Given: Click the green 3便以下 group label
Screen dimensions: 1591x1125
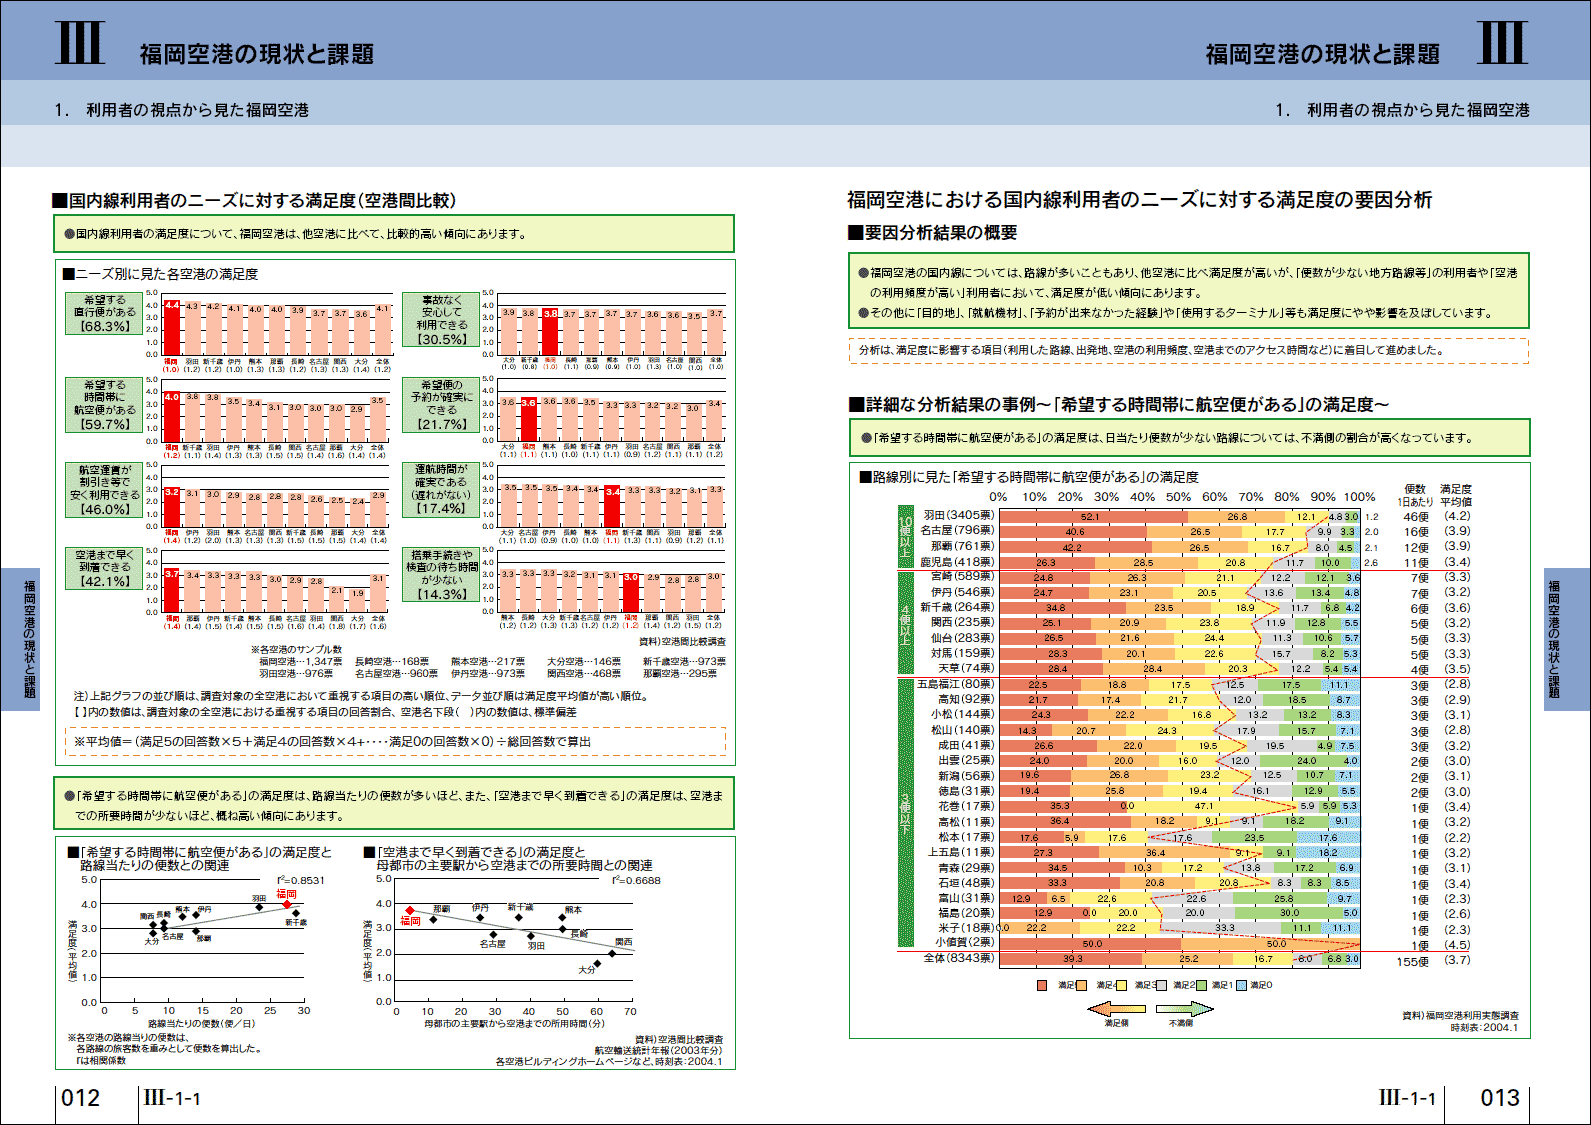Looking at the screenshot, I should [x=905, y=813].
